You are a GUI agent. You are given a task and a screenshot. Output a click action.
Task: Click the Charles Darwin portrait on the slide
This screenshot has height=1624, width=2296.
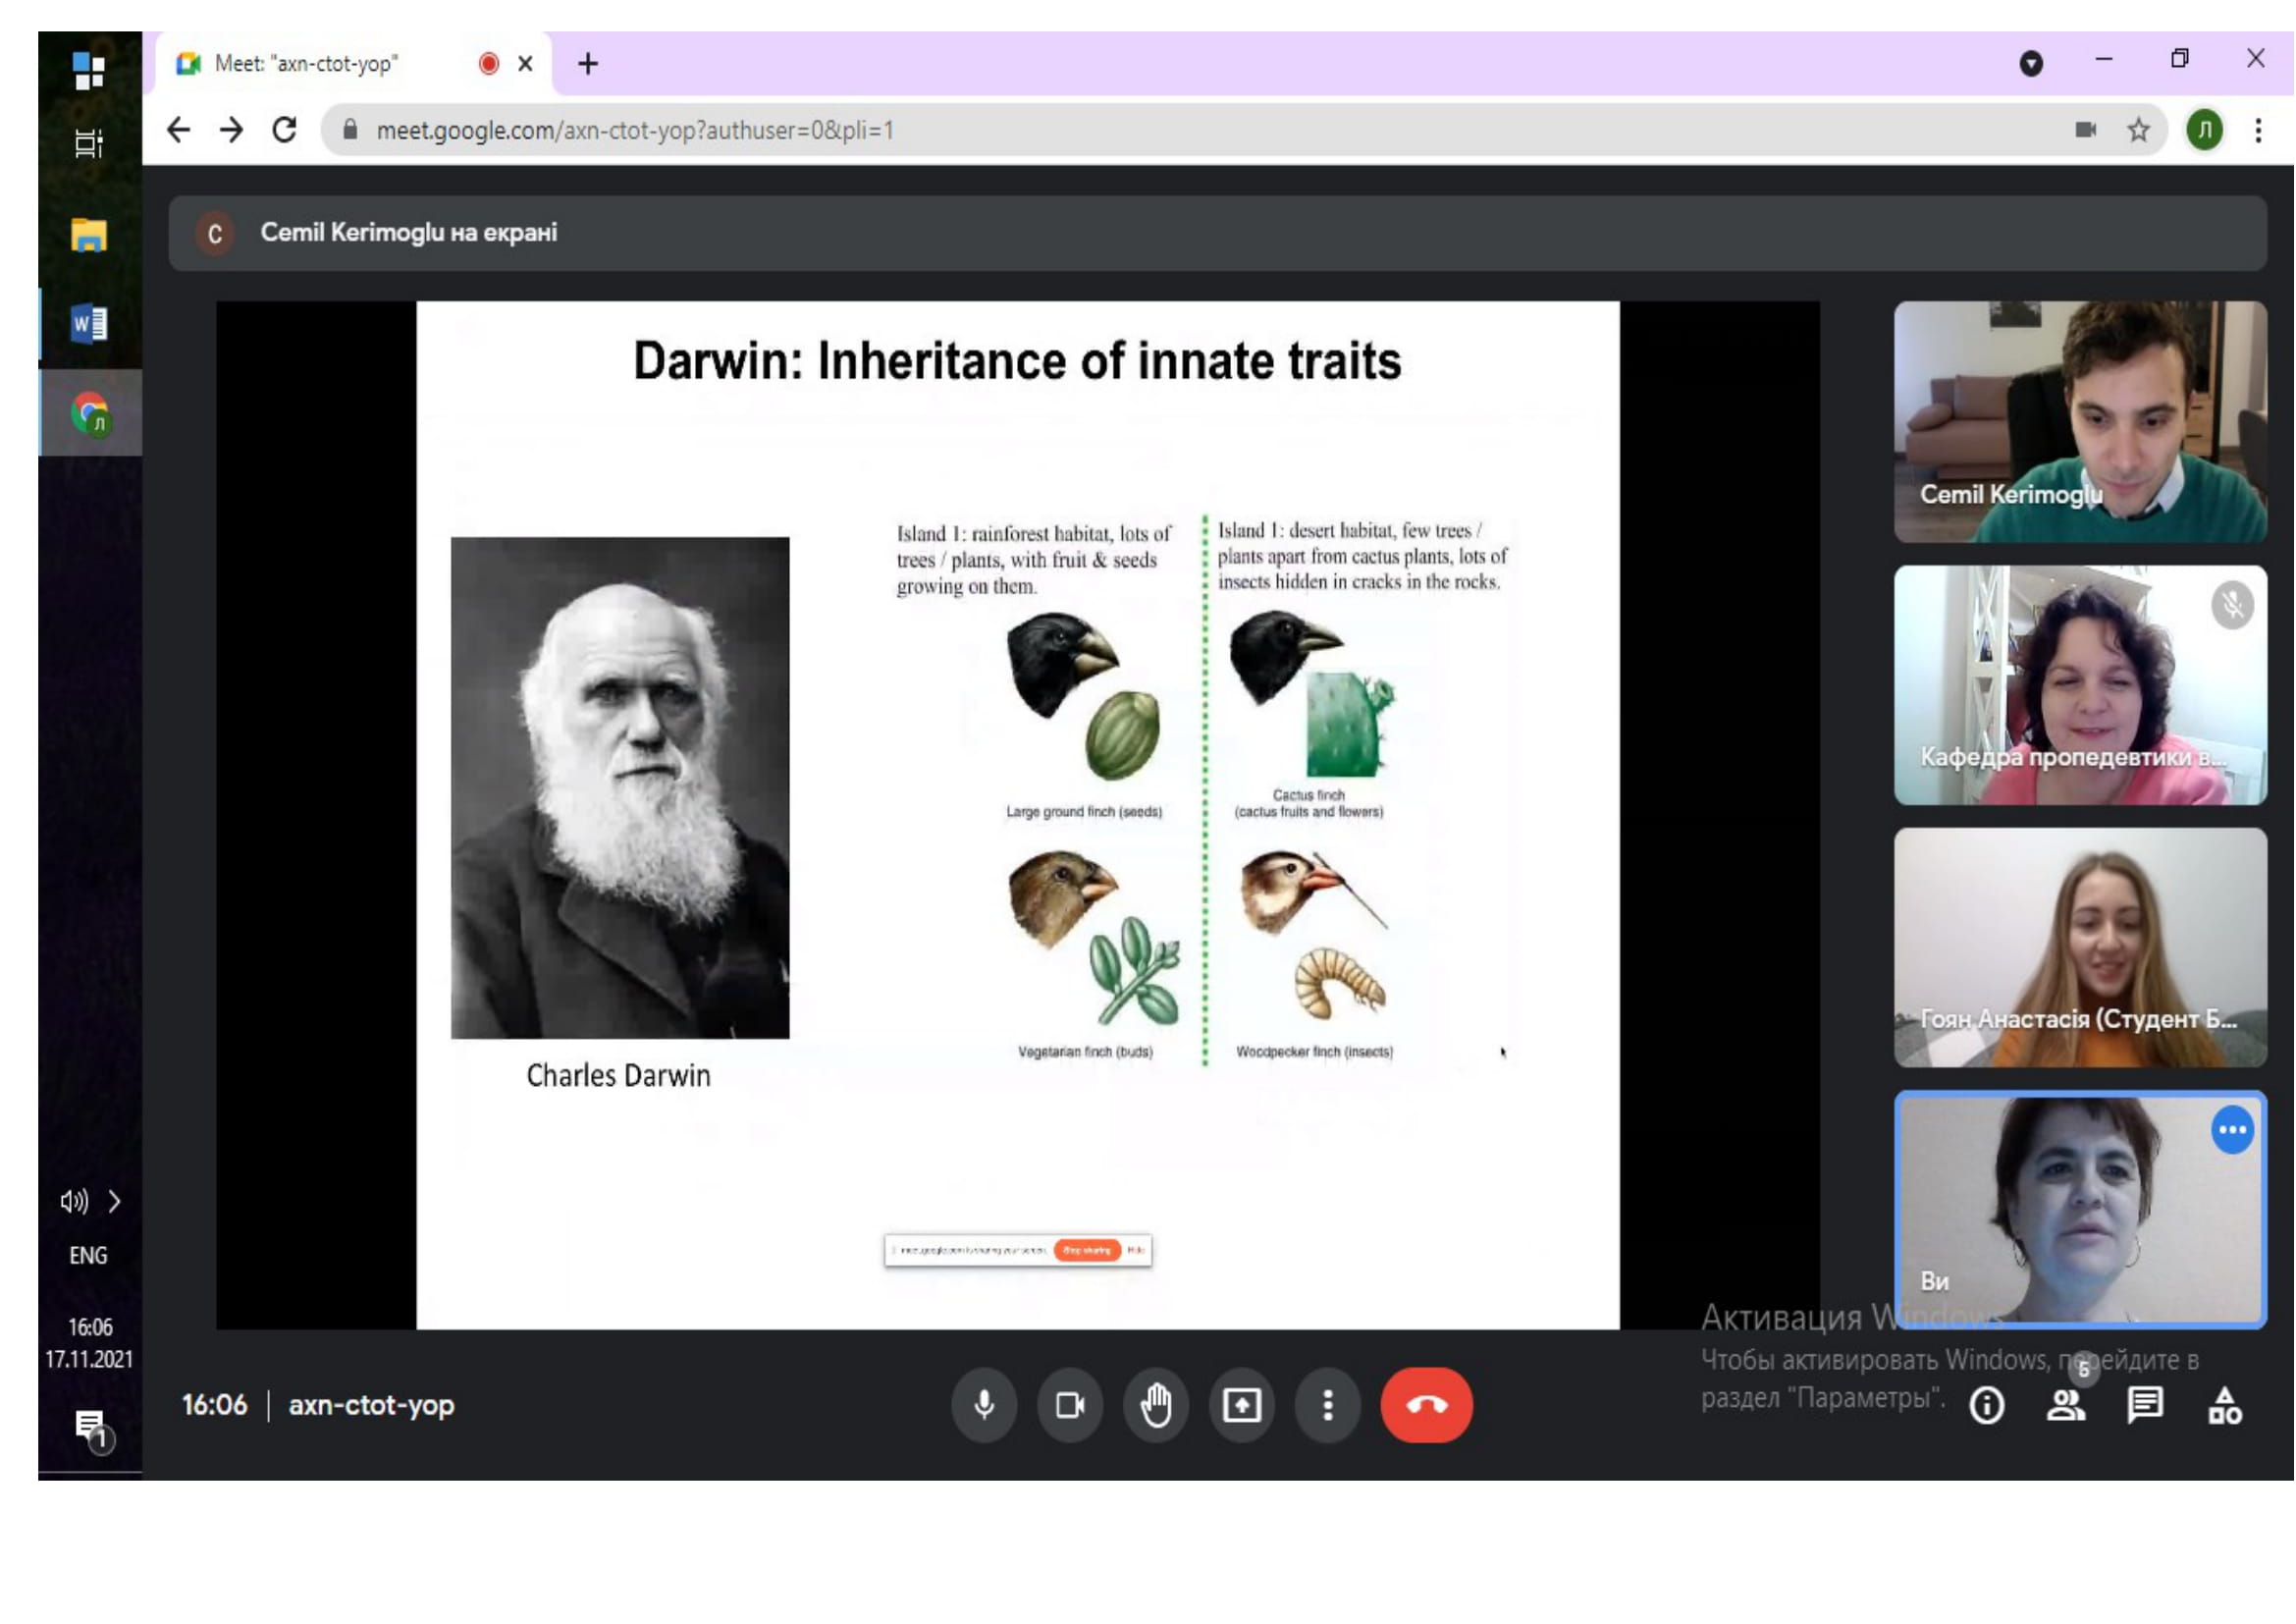point(620,788)
